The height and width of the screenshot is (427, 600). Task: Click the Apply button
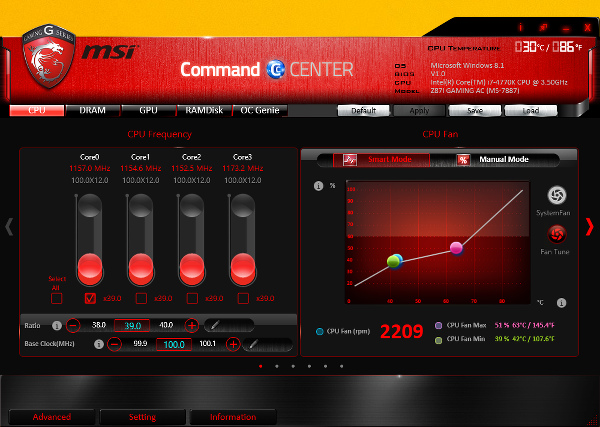(419, 111)
